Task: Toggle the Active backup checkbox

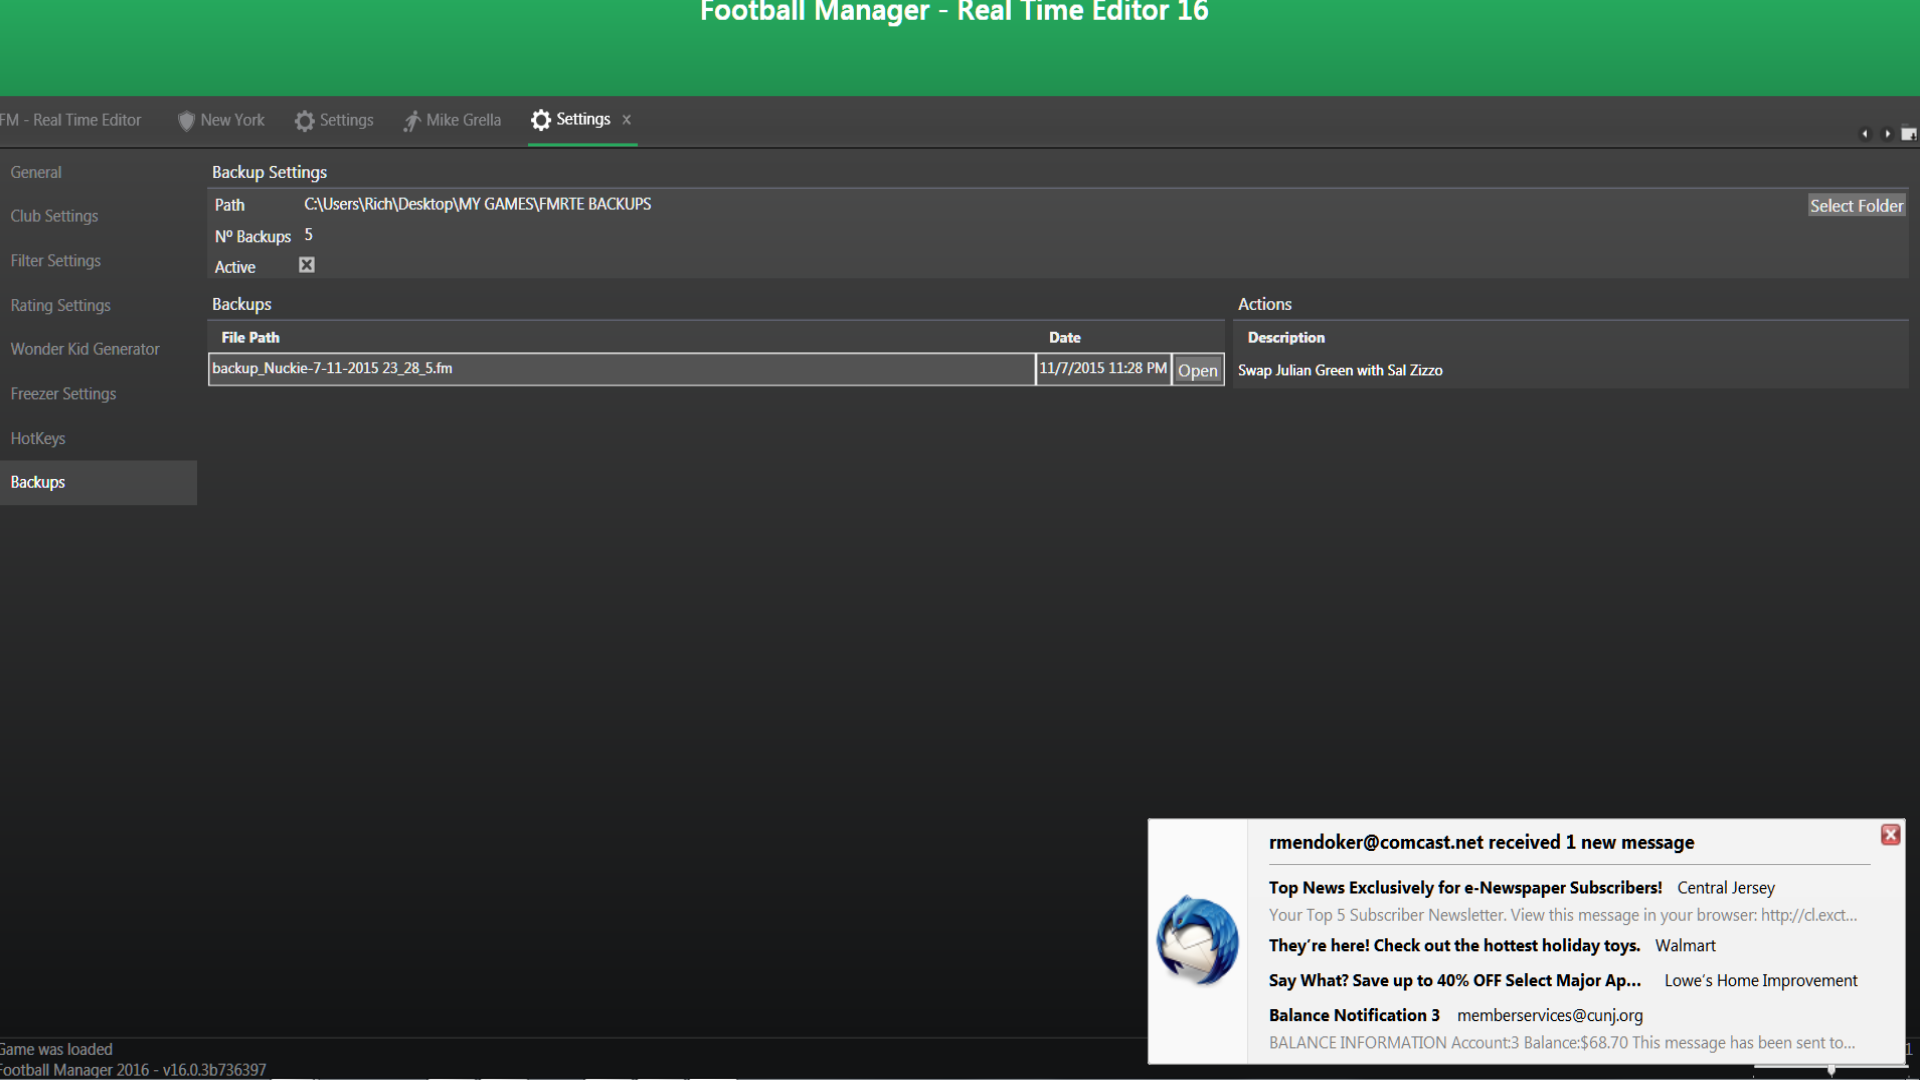Action: click(307, 265)
